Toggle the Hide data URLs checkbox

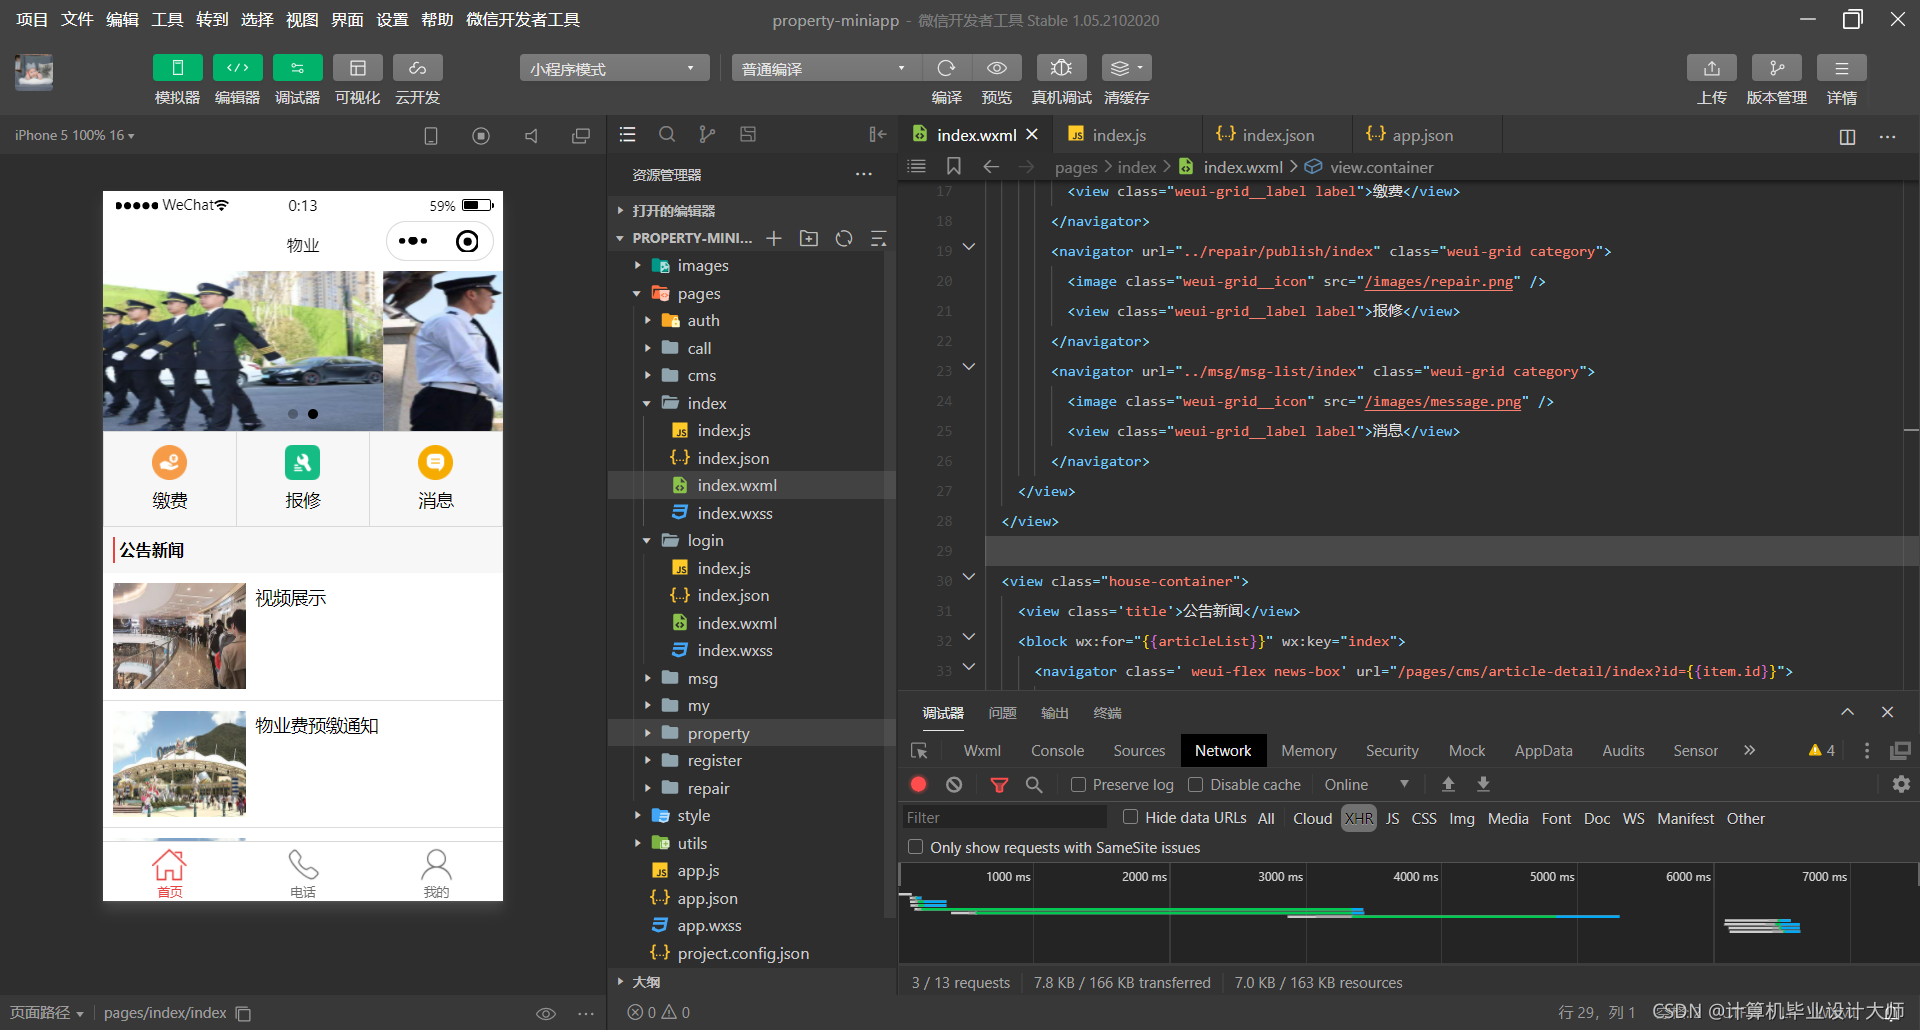coord(1130,817)
